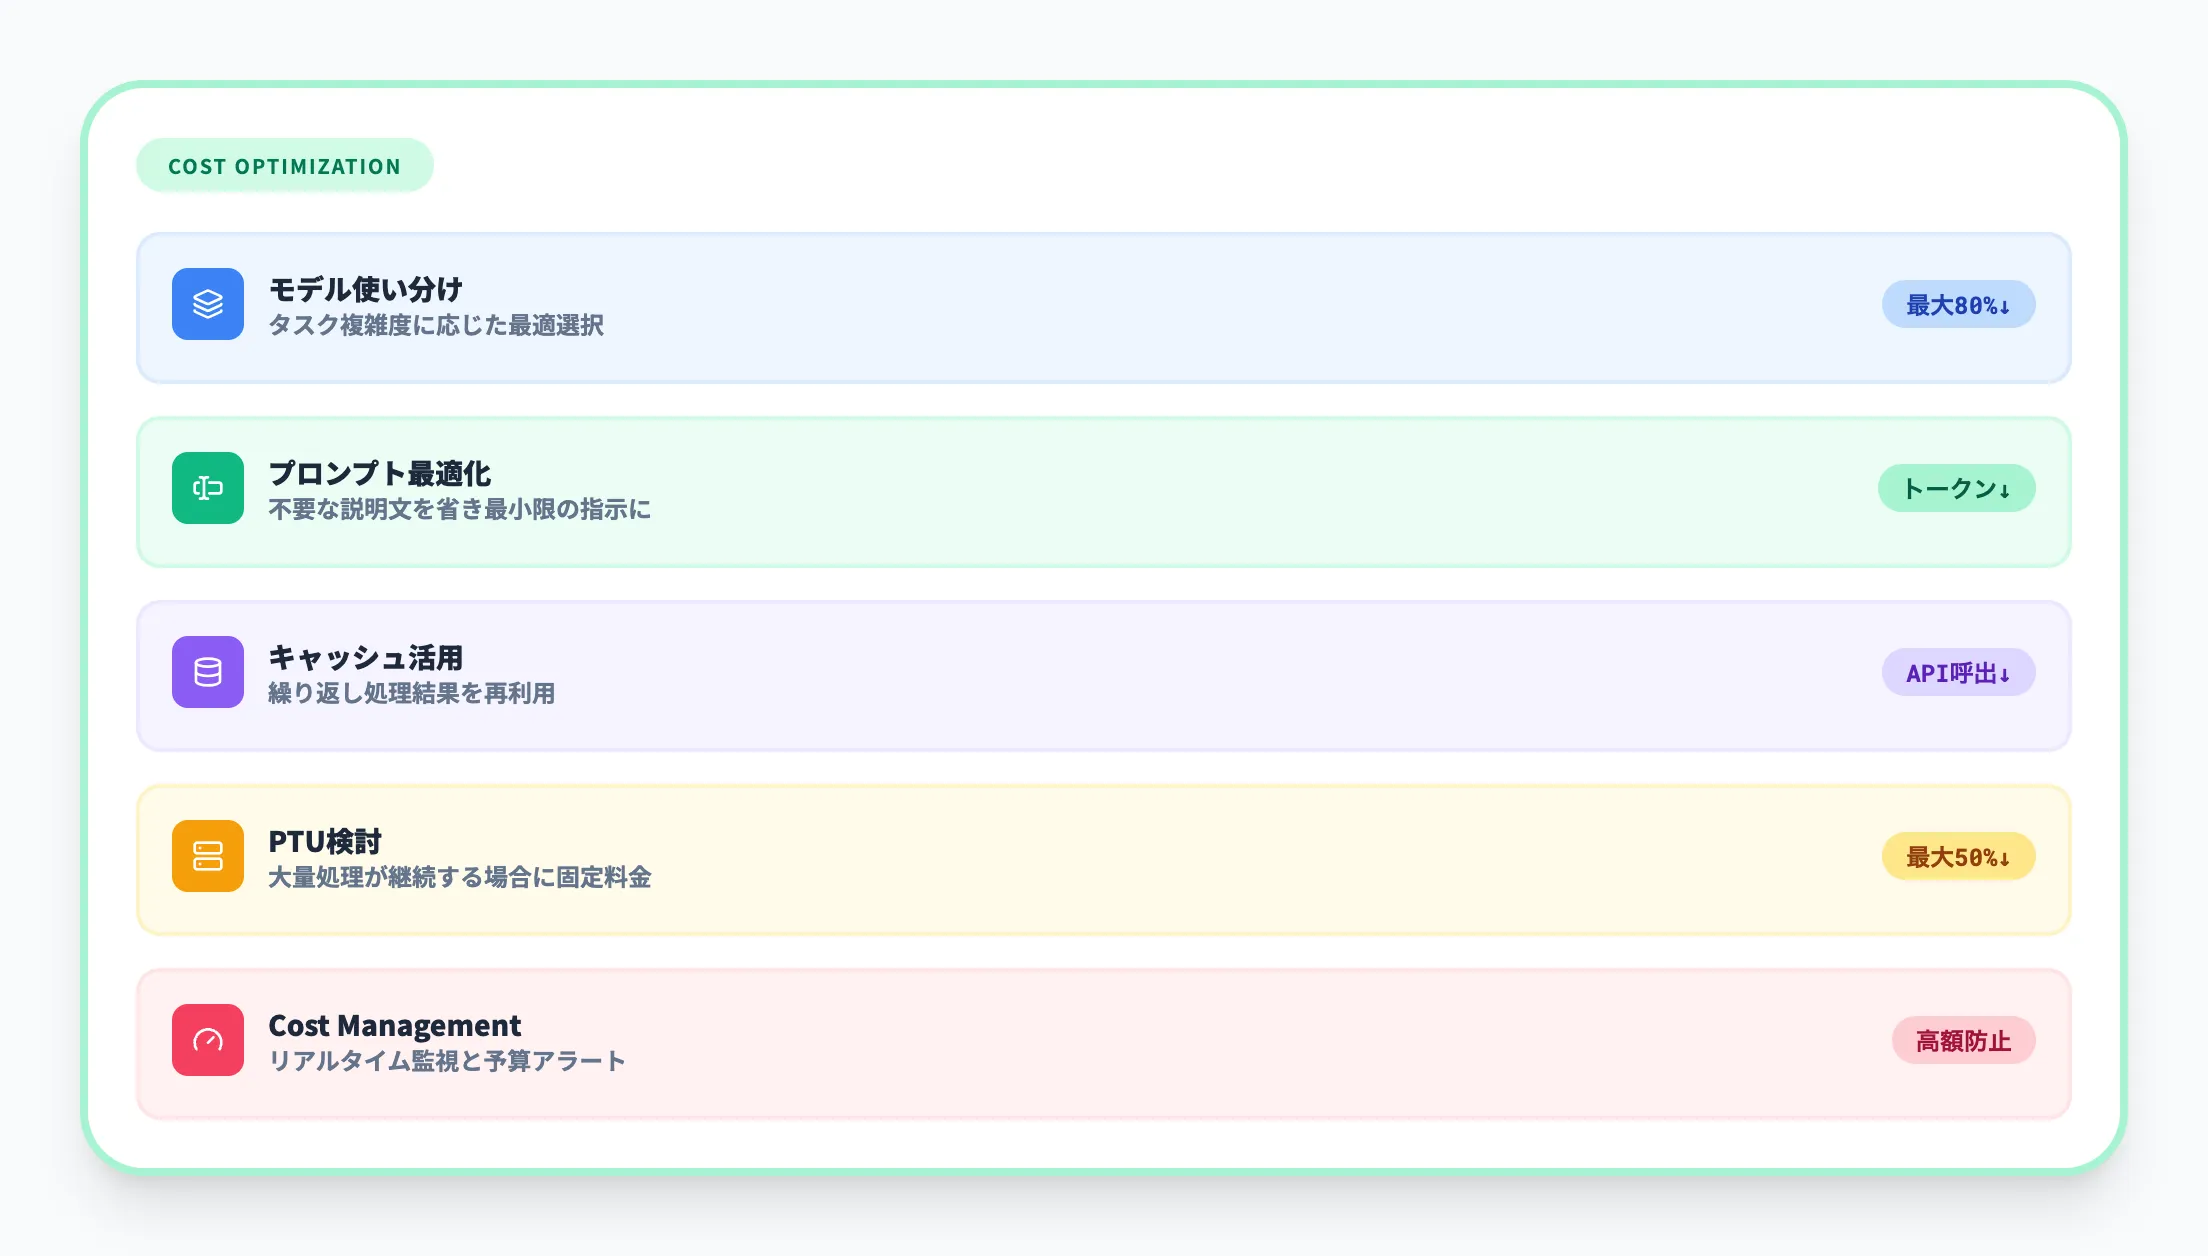Expand the PTU検討 card
2208x1256 pixels.
pyautogui.click(x=1100, y=858)
